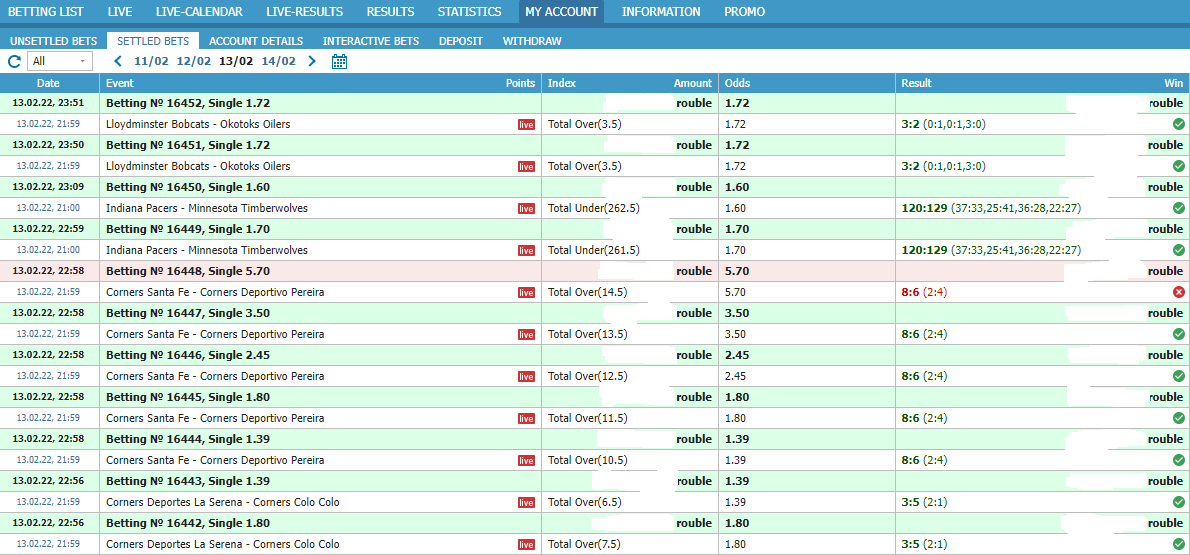This screenshot has width=1190, height=555.
Task: Switch to the Unsettled Bets tab
Action: click(x=54, y=41)
